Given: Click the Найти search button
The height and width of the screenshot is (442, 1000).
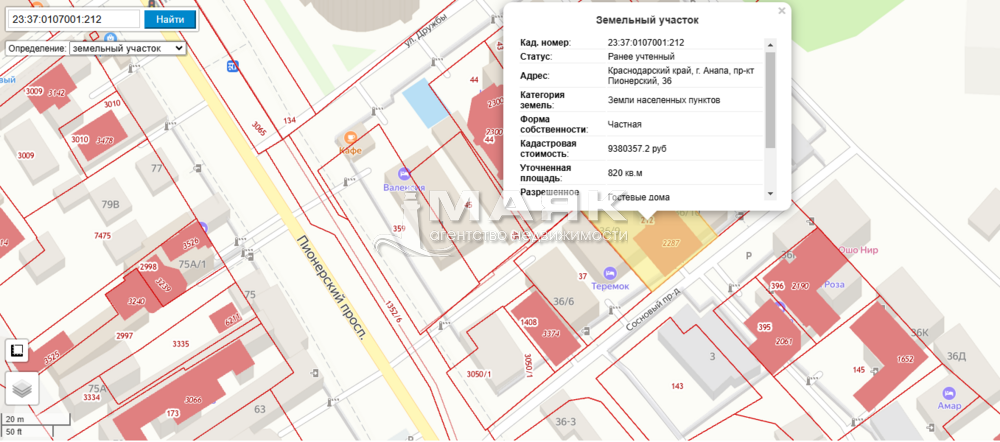Looking at the screenshot, I should pyautogui.click(x=169, y=19).
